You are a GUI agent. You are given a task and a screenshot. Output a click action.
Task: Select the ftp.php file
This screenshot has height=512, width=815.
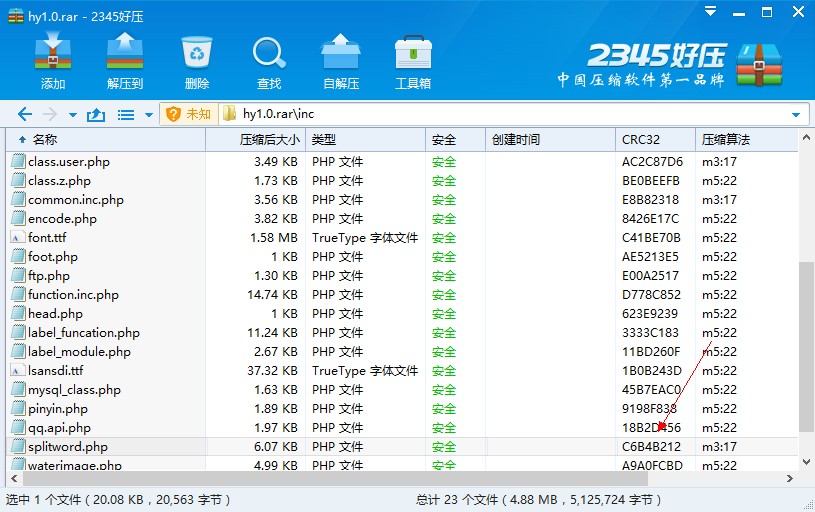pyautogui.click(x=49, y=275)
